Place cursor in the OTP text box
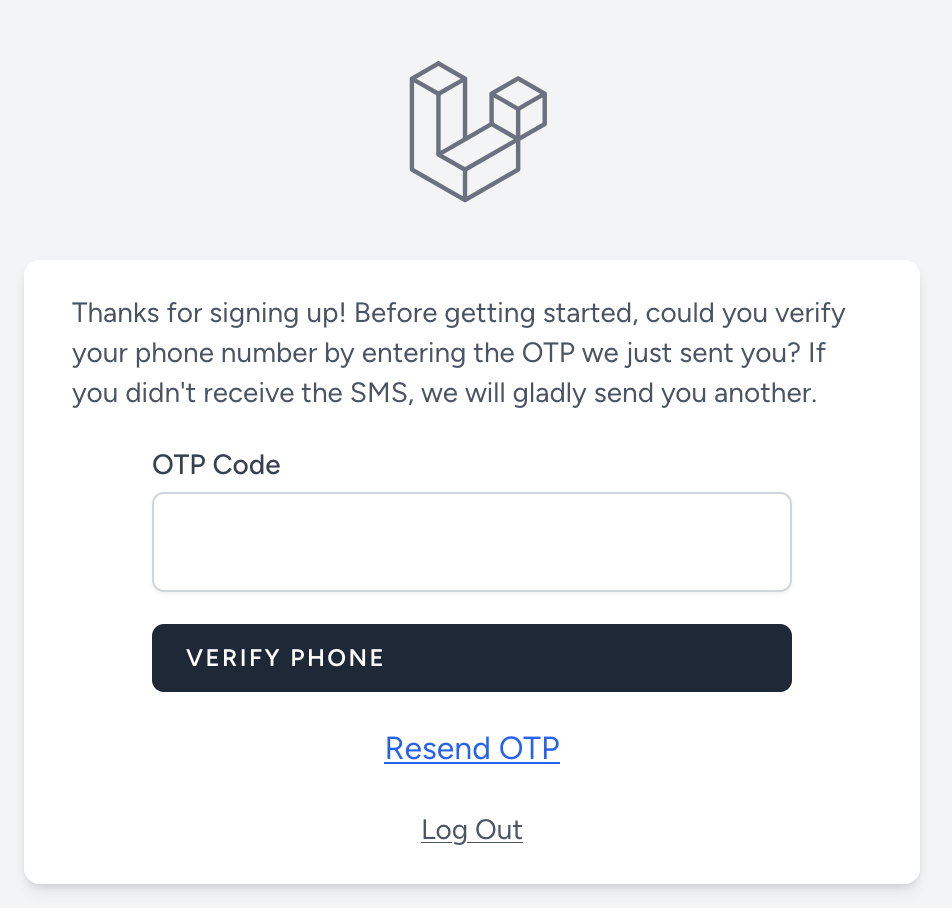Image resolution: width=952 pixels, height=908 pixels. pyautogui.click(x=471, y=542)
